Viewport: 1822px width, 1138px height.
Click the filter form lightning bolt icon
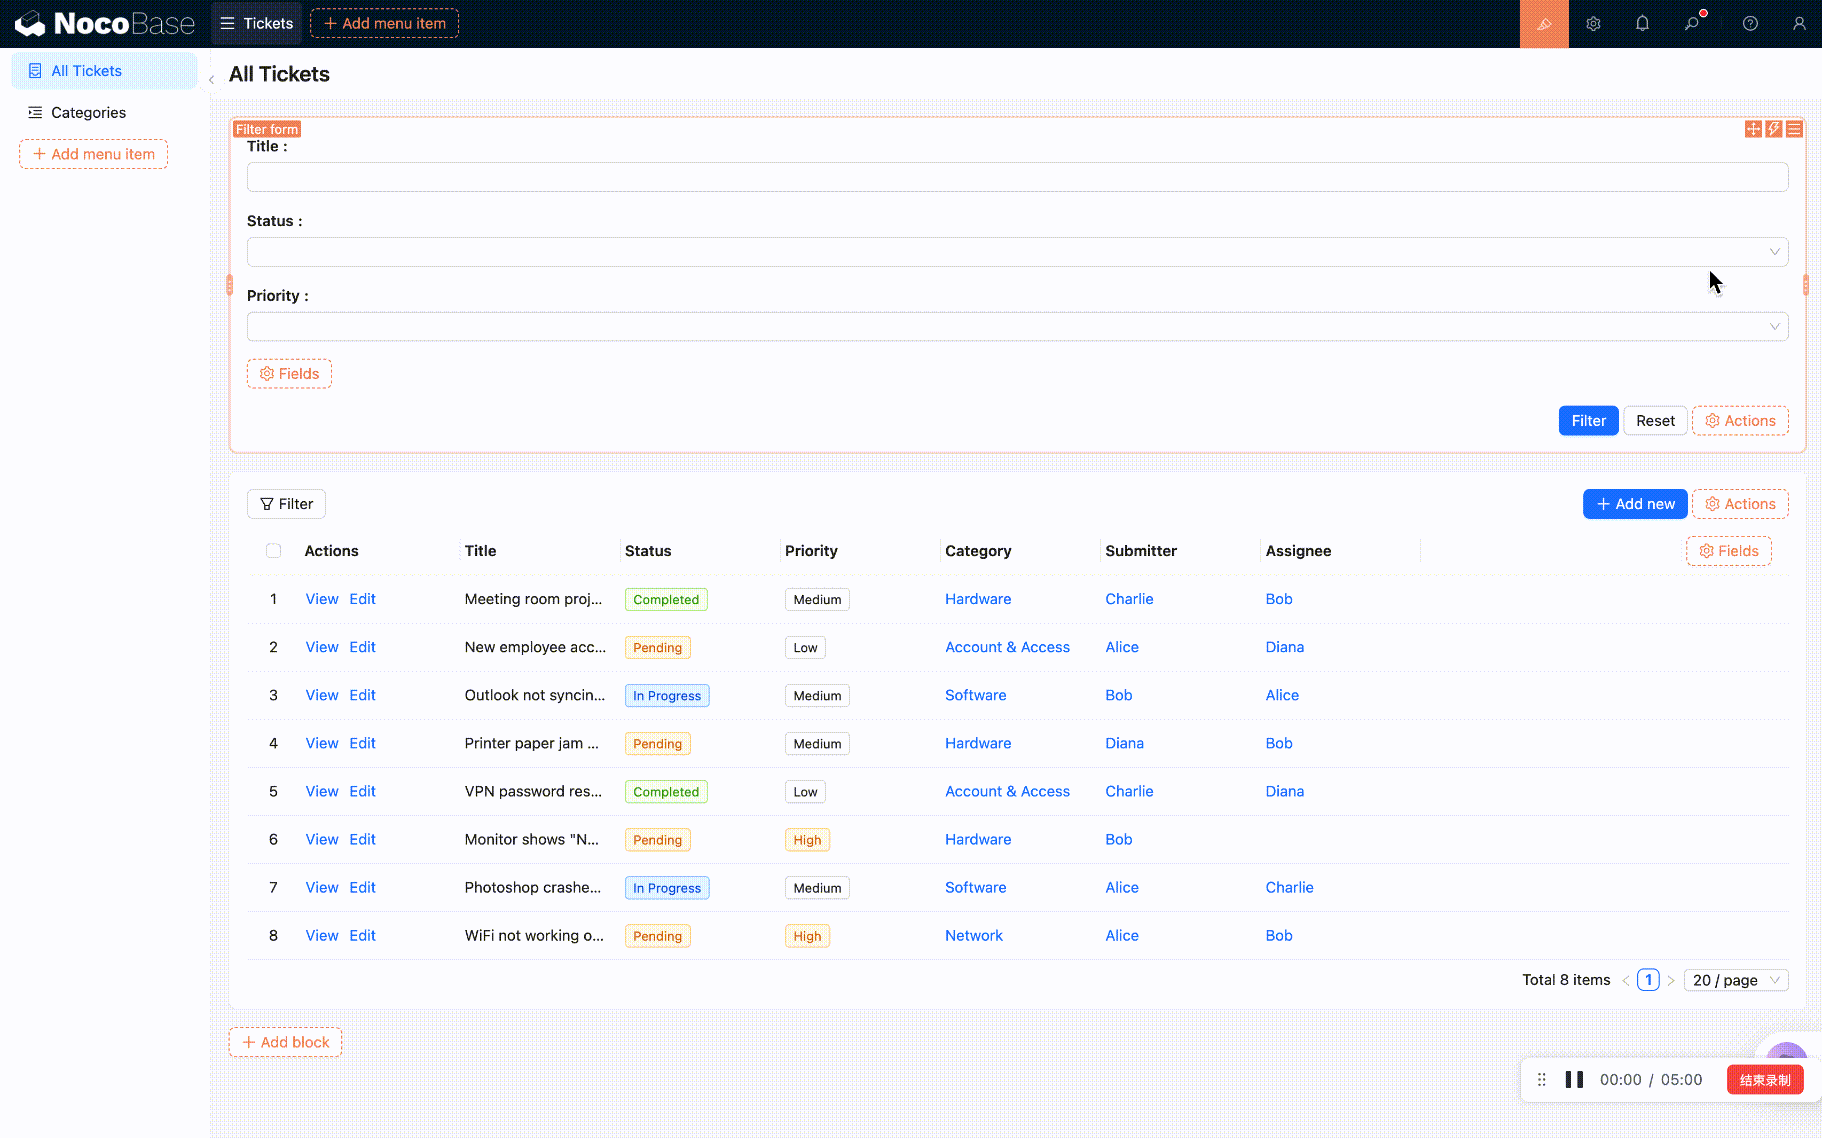tap(1774, 129)
